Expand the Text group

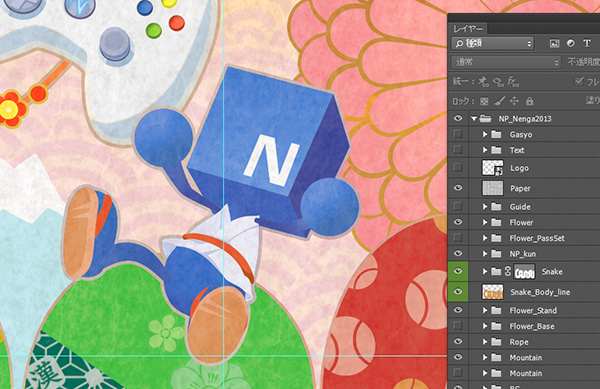(x=485, y=150)
